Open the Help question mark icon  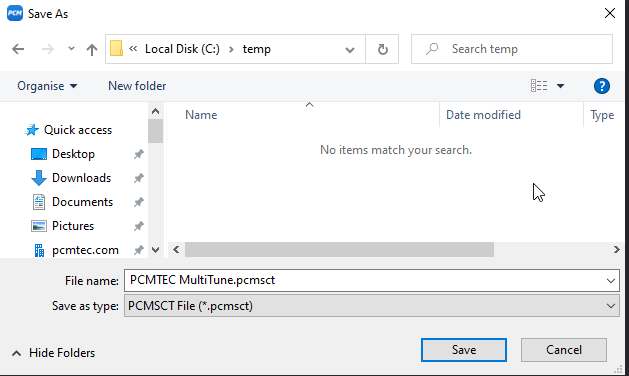pos(601,86)
